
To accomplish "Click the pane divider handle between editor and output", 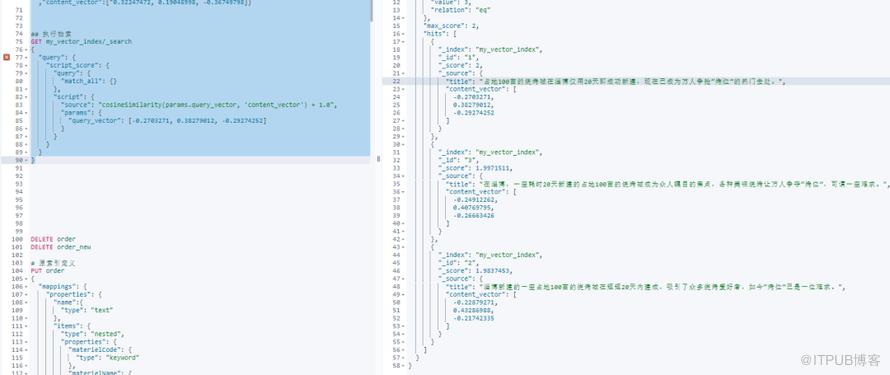I will [x=378, y=159].
